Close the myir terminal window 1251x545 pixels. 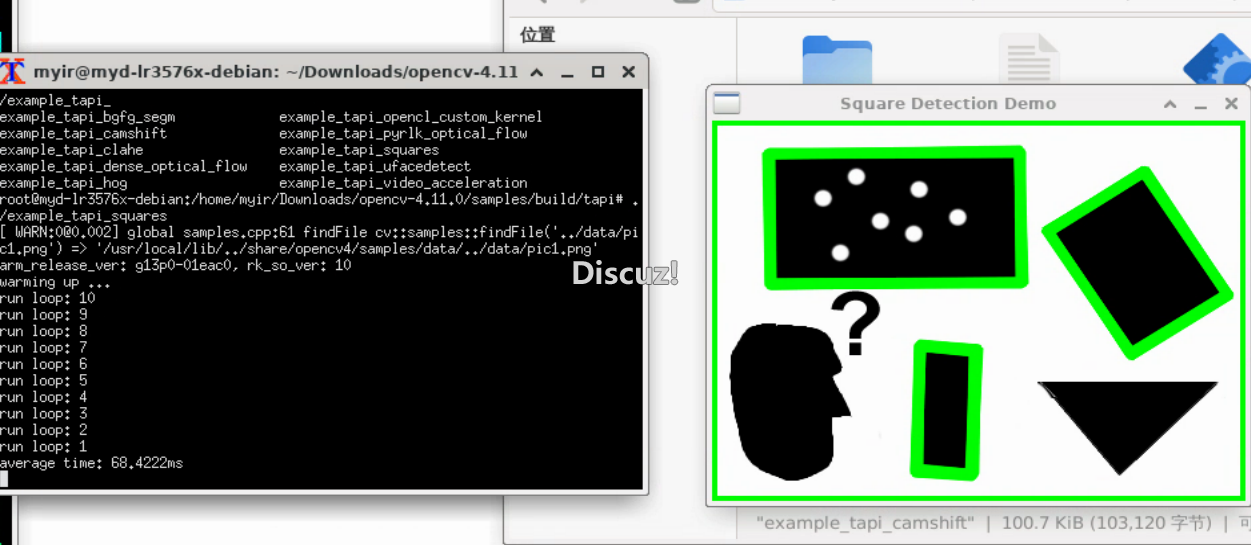coord(628,72)
